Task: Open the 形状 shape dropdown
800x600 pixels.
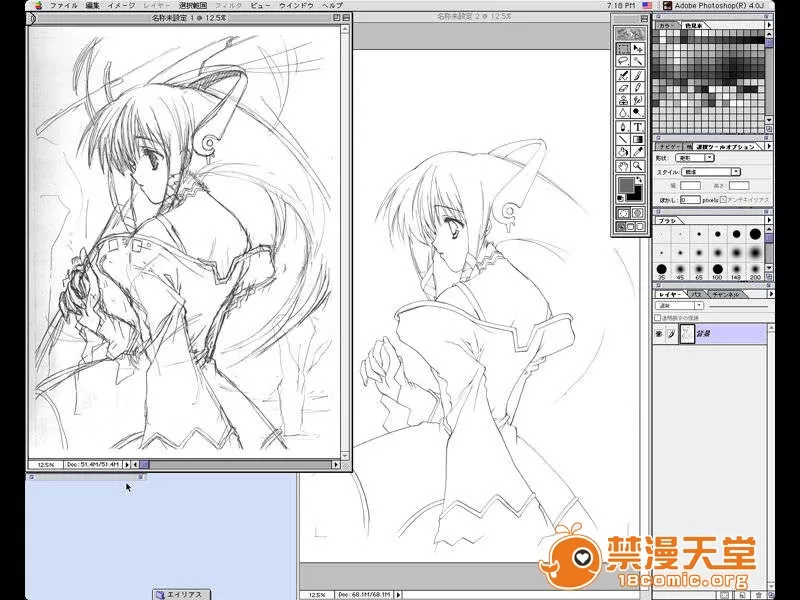Action: (x=695, y=158)
